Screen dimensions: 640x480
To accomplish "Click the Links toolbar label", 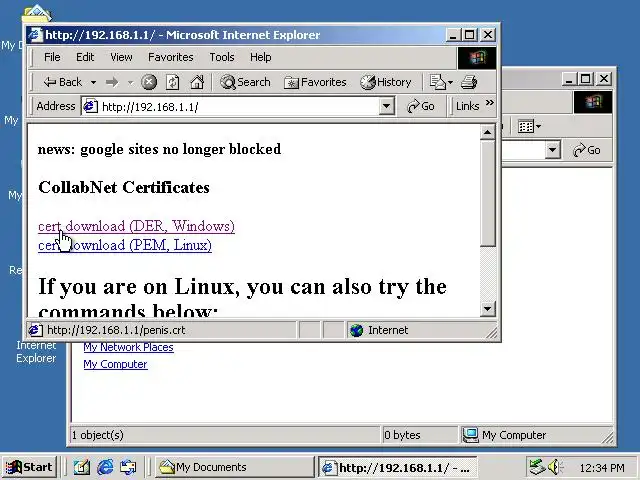I will point(467,107).
